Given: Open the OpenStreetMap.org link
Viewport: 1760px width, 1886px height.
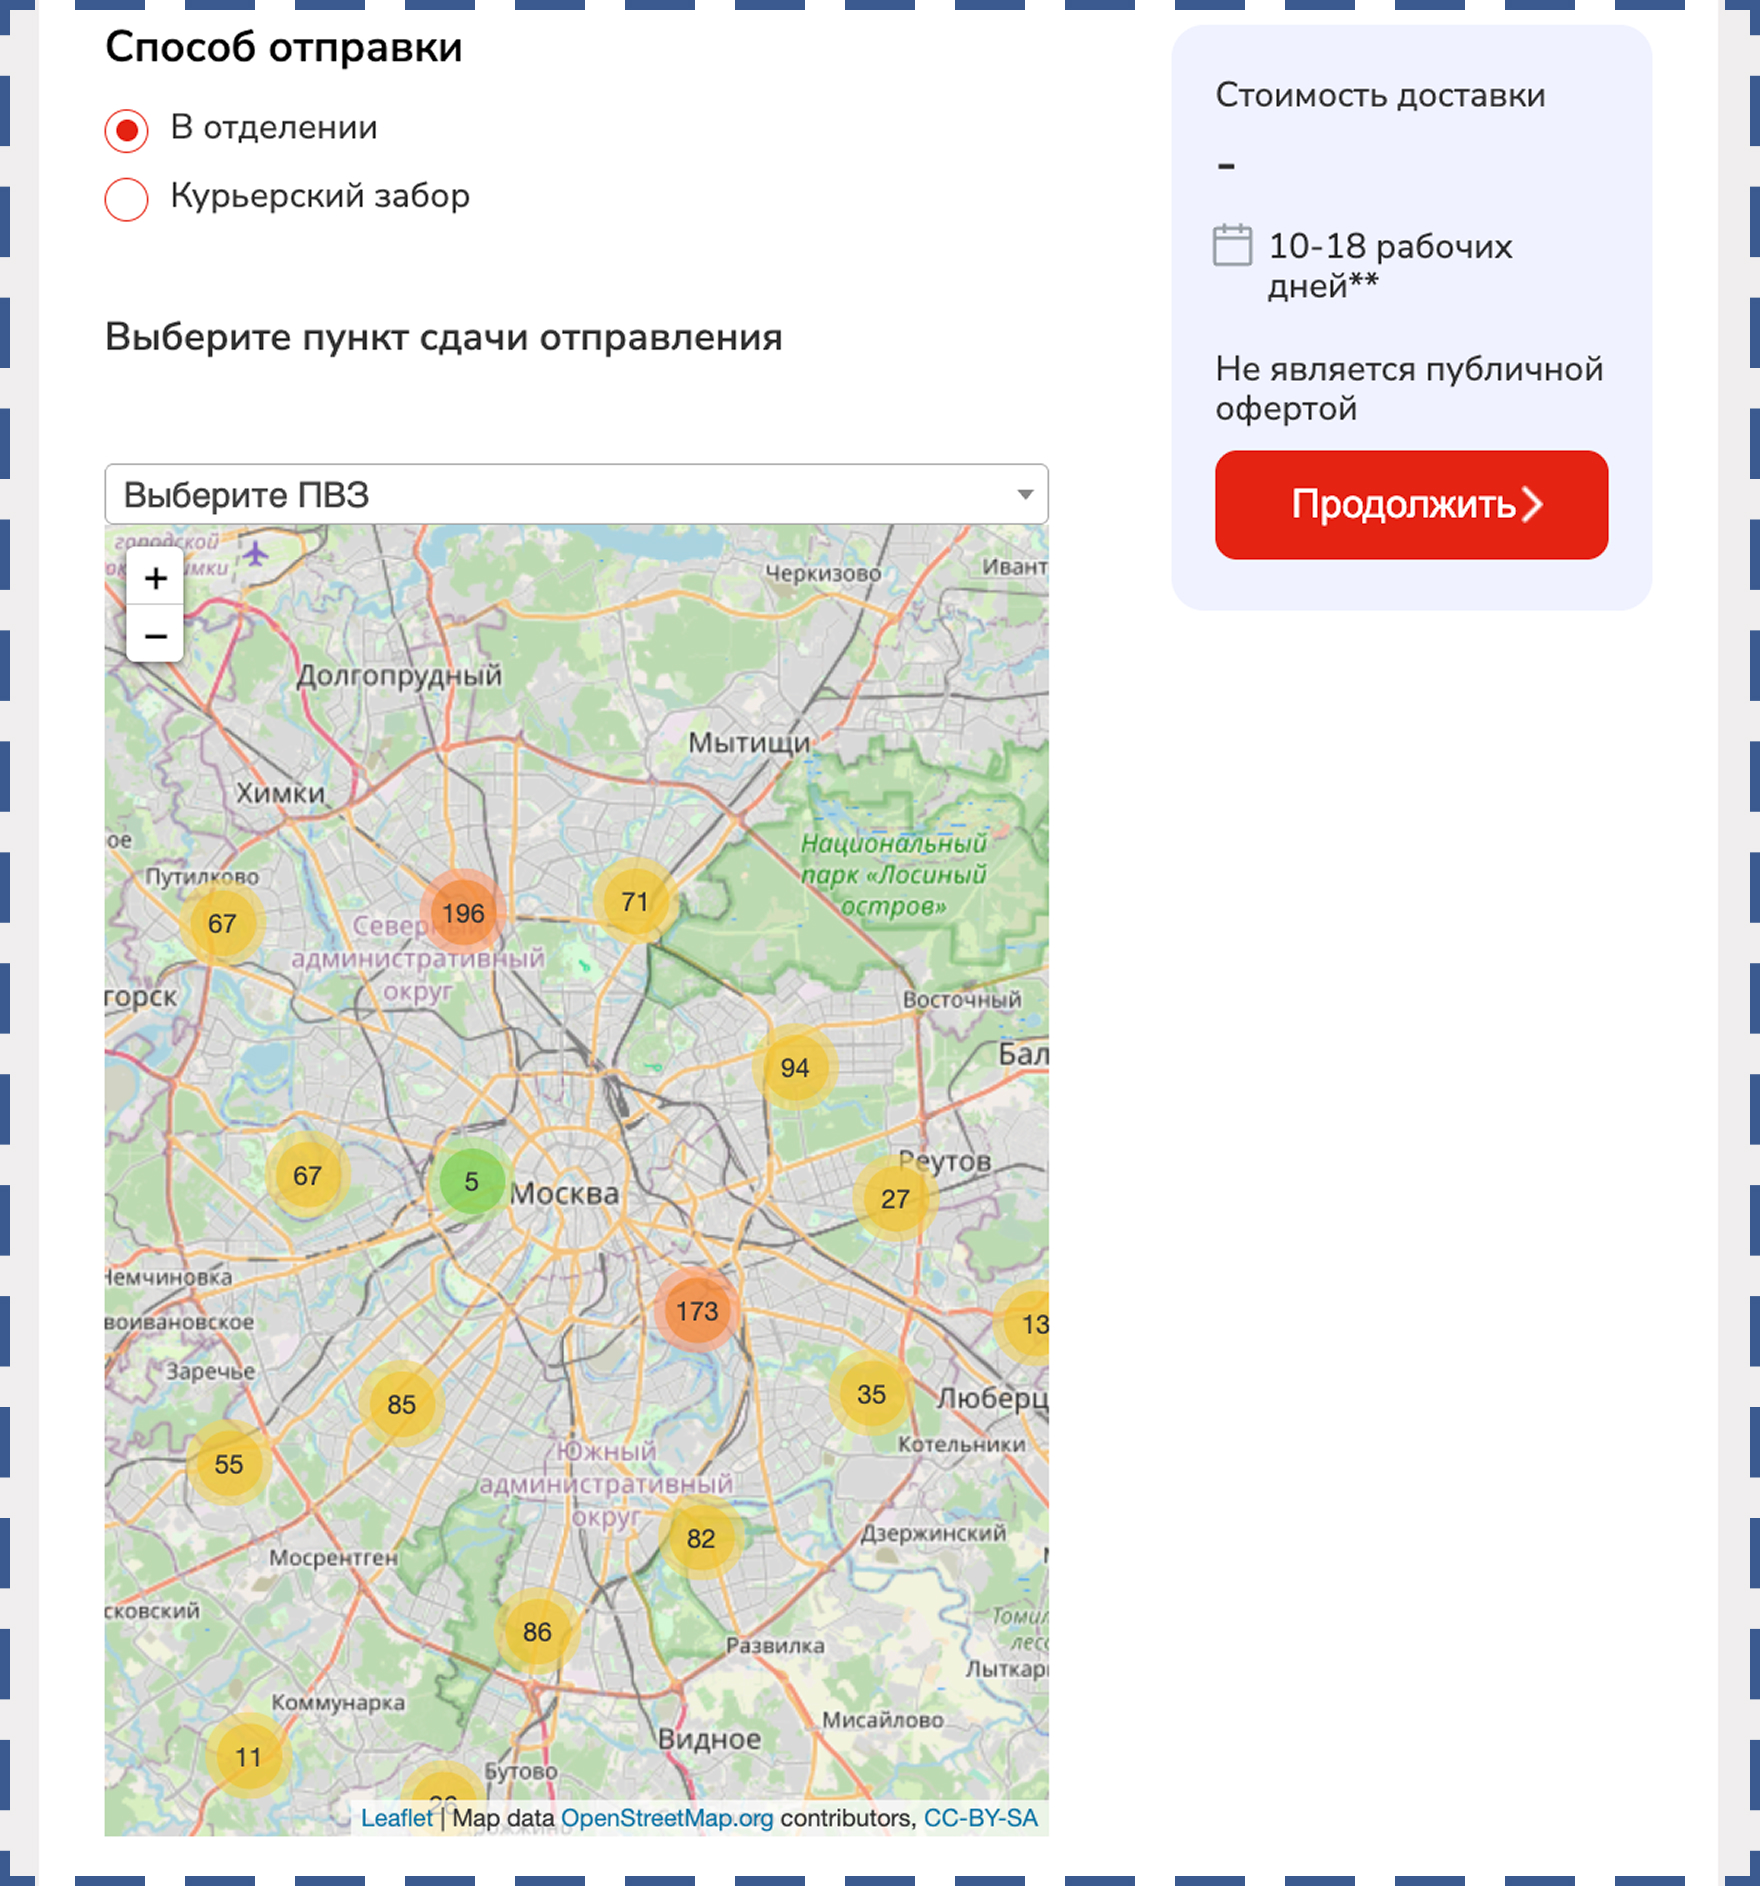Looking at the screenshot, I should 667,1818.
